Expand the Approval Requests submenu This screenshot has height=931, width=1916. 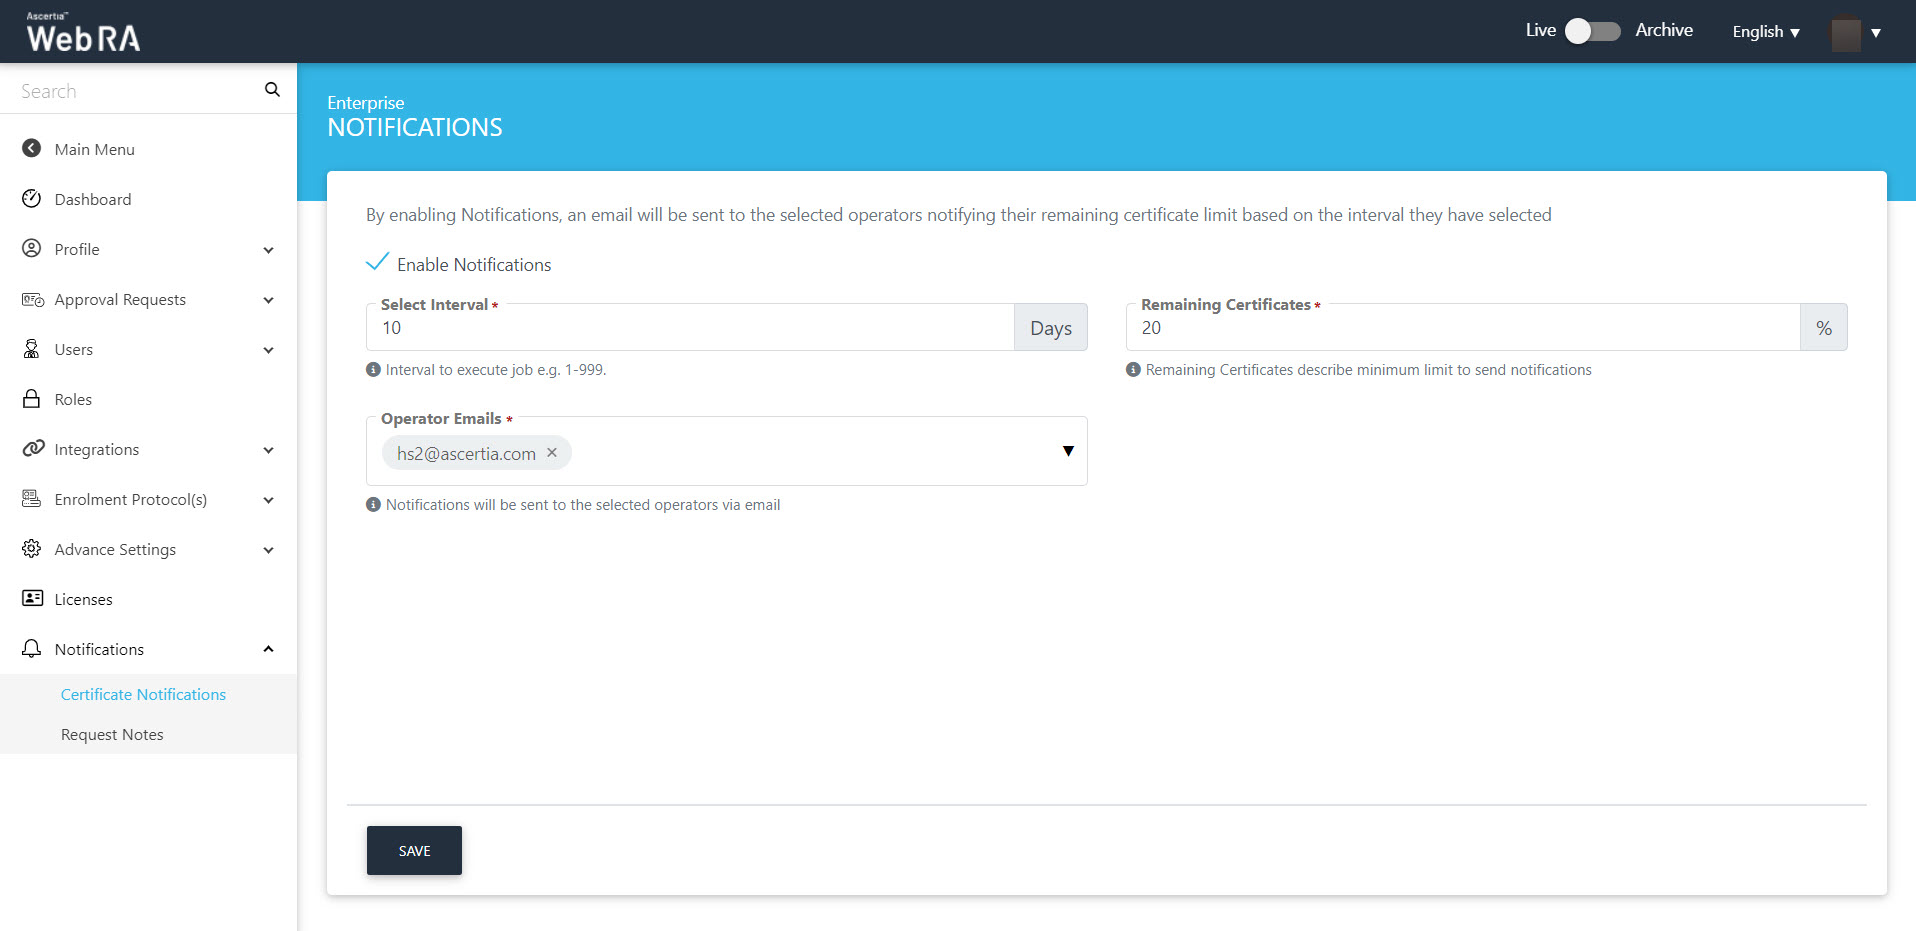(268, 300)
